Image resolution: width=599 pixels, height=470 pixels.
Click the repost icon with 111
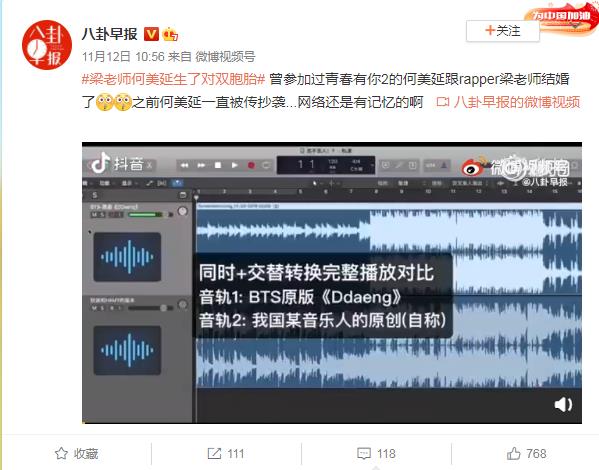214,454
